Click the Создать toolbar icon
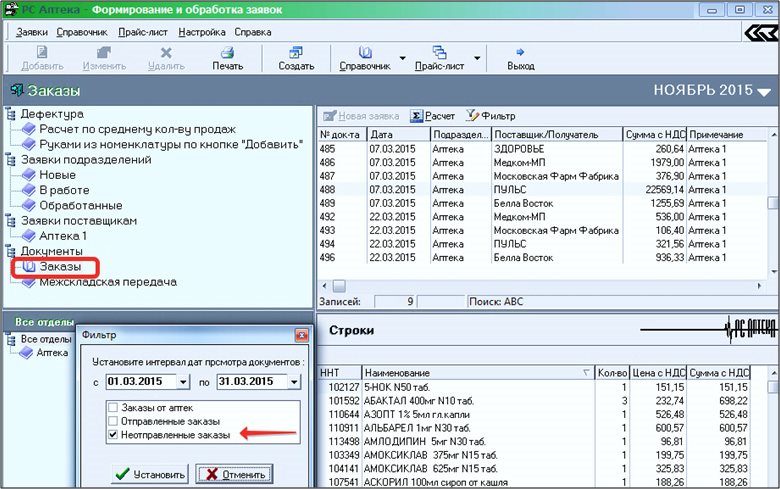The width and height of the screenshot is (780, 489). click(x=296, y=52)
